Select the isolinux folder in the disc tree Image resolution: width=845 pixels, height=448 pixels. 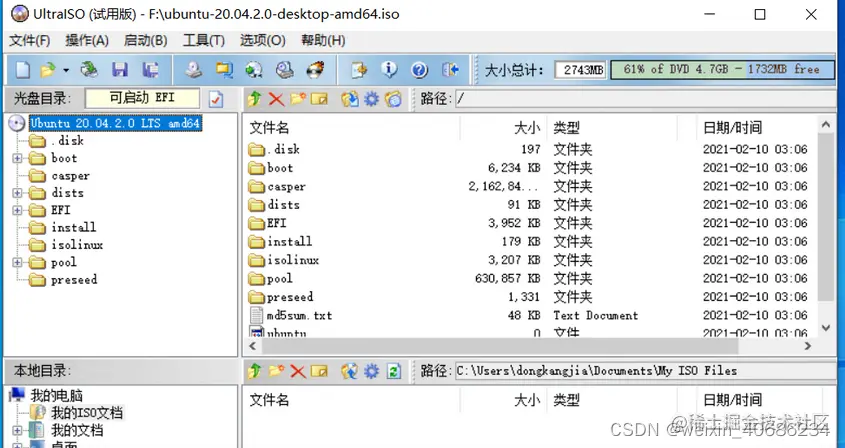(x=77, y=245)
